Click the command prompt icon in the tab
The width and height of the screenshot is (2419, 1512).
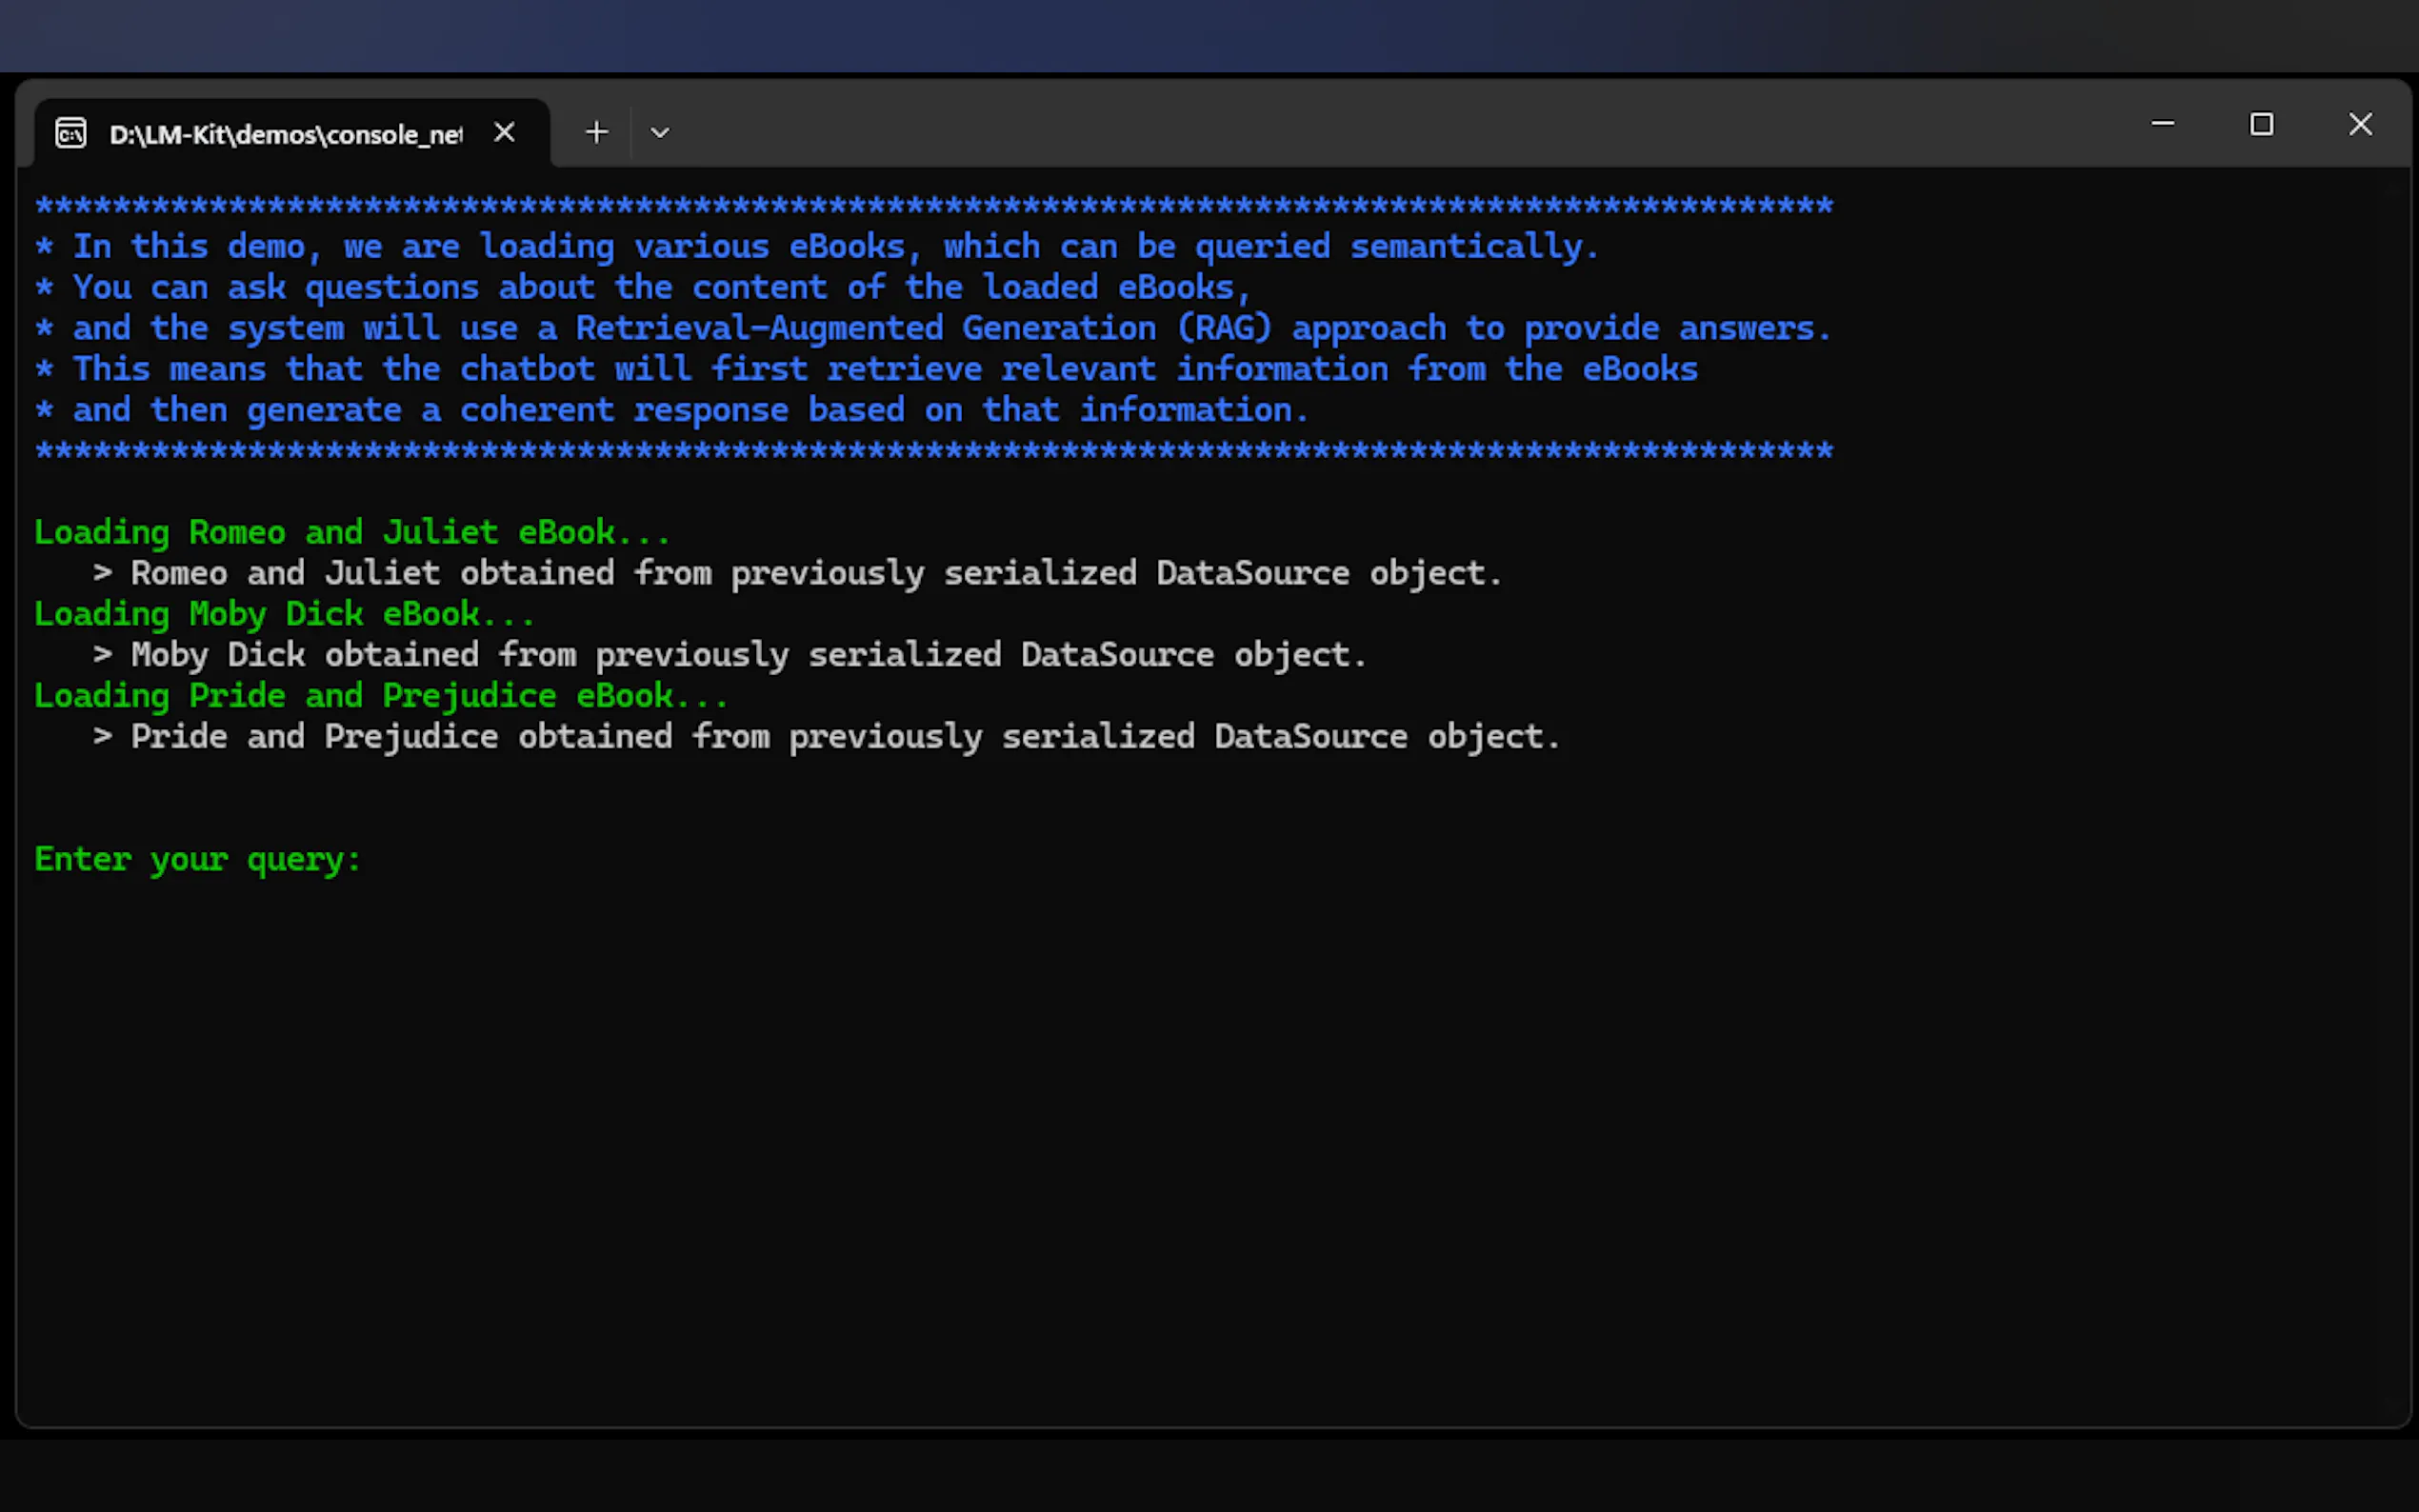(70, 133)
